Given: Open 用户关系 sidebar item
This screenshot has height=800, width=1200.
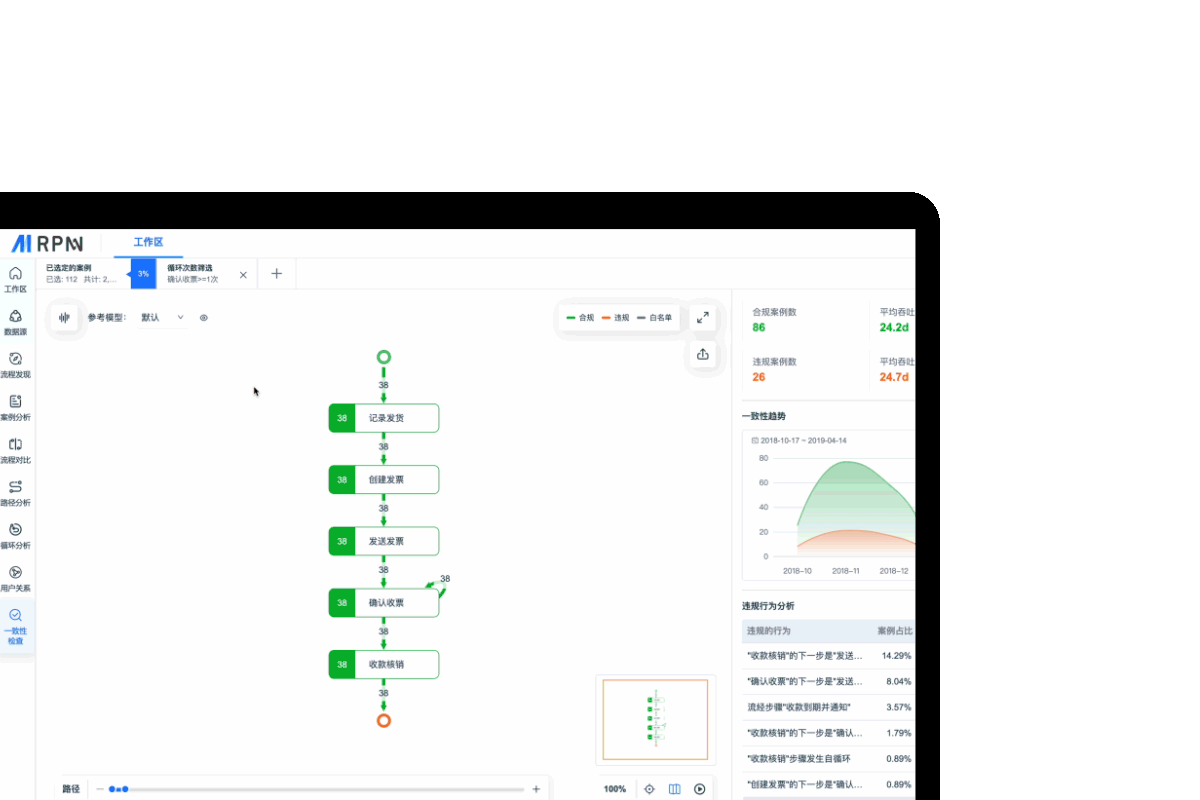Looking at the screenshot, I should click(15, 578).
